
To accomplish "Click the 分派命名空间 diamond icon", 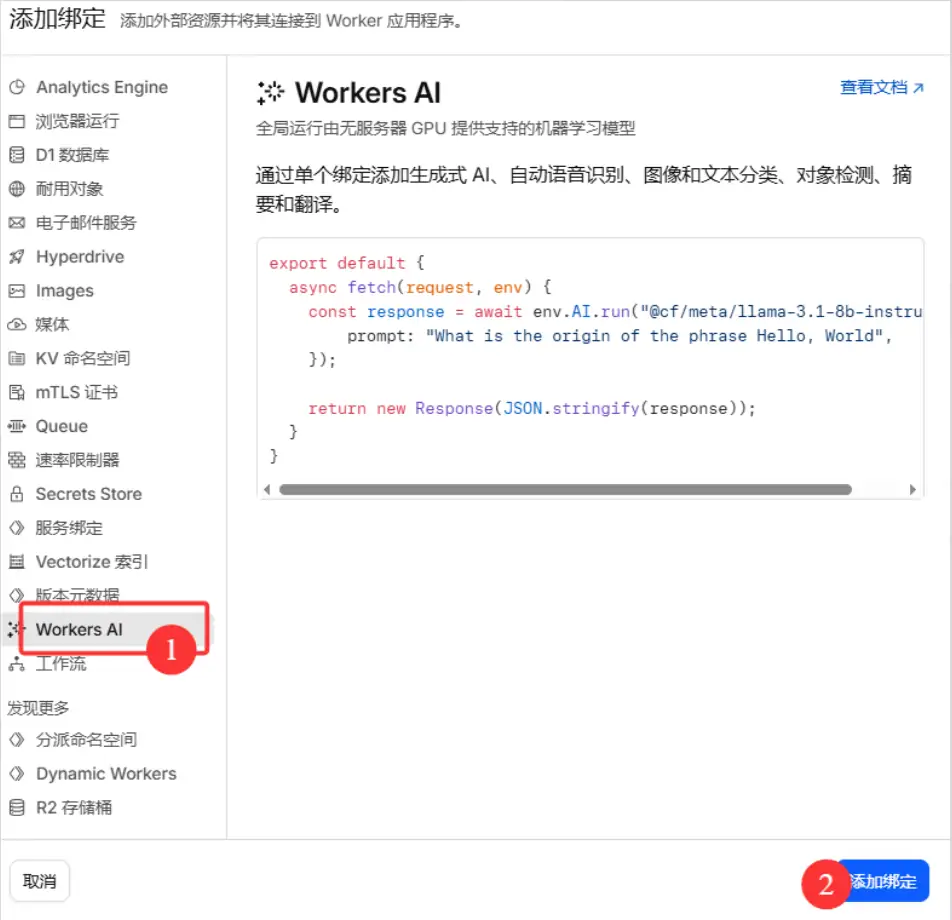I will pyautogui.click(x=17, y=740).
